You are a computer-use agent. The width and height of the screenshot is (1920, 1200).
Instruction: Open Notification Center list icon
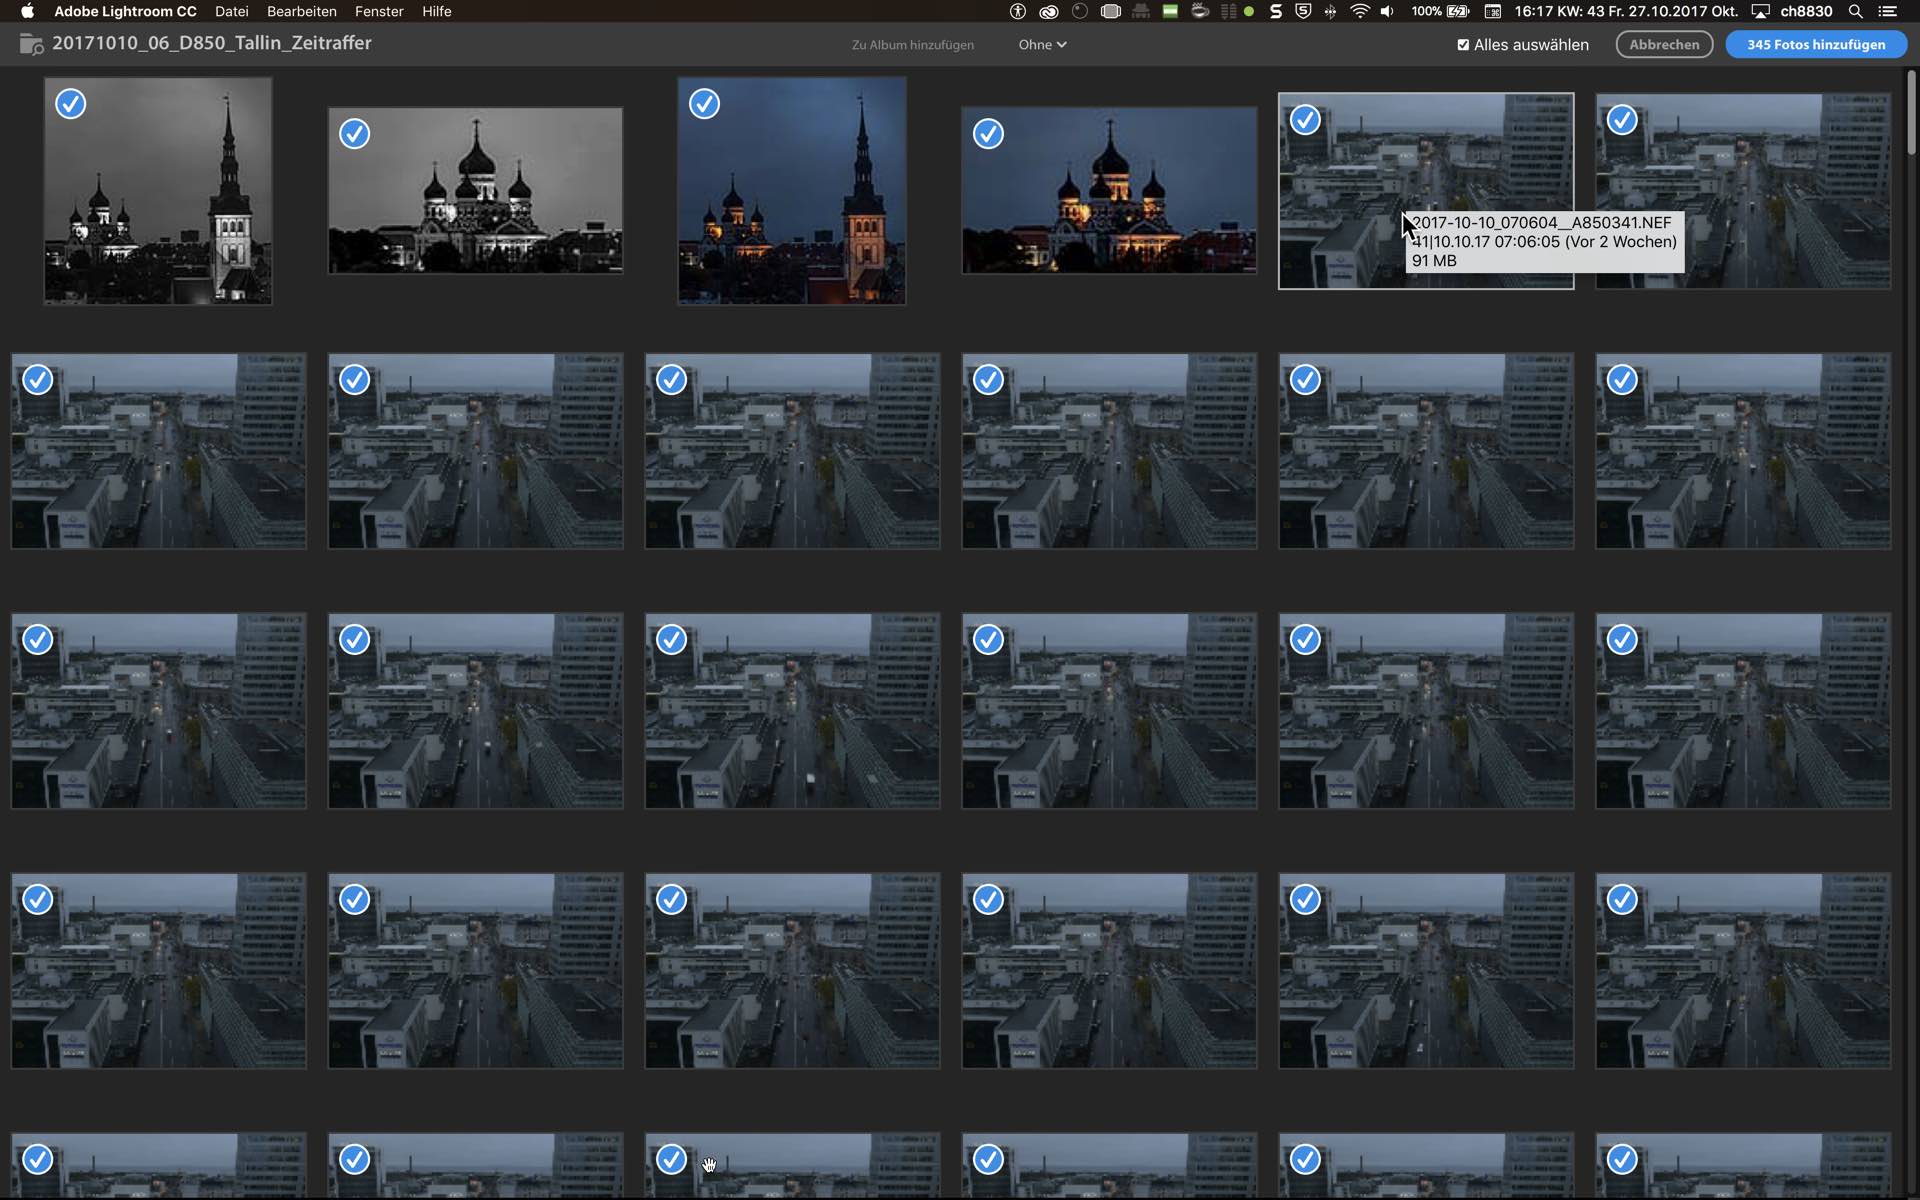click(1887, 11)
